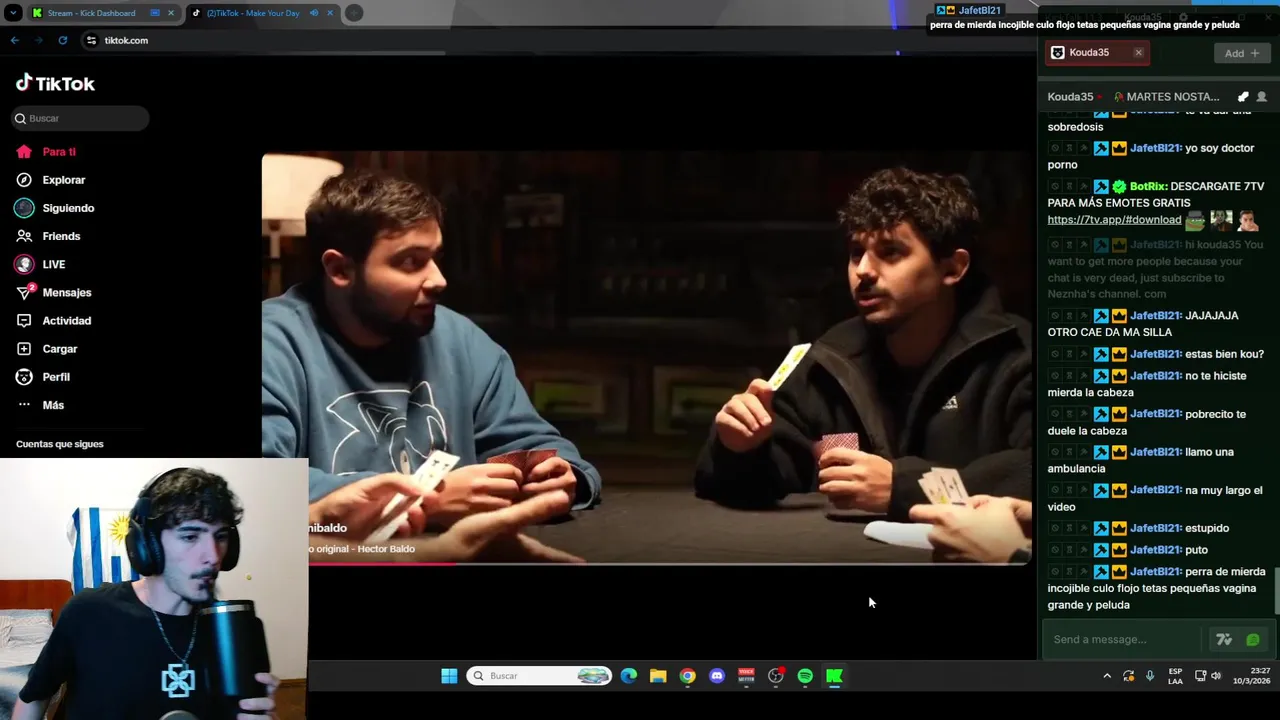
Task: Click browser back arrow
Action: click(15, 40)
